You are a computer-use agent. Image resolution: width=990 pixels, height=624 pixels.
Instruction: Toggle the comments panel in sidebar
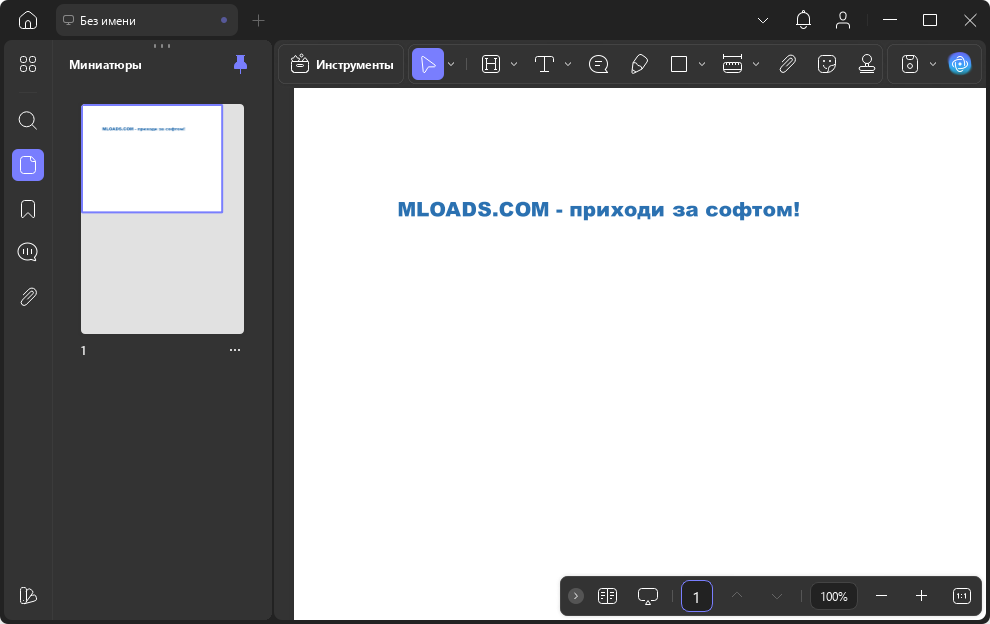[28, 252]
